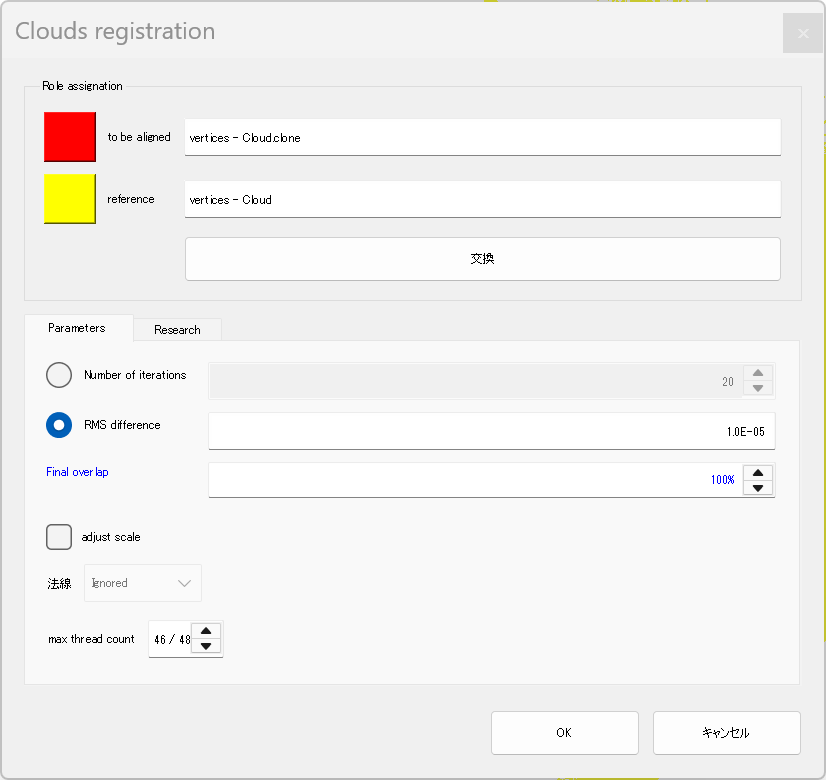Select the Number of iterations radio button
826x780 pixels.
(59, 375)
